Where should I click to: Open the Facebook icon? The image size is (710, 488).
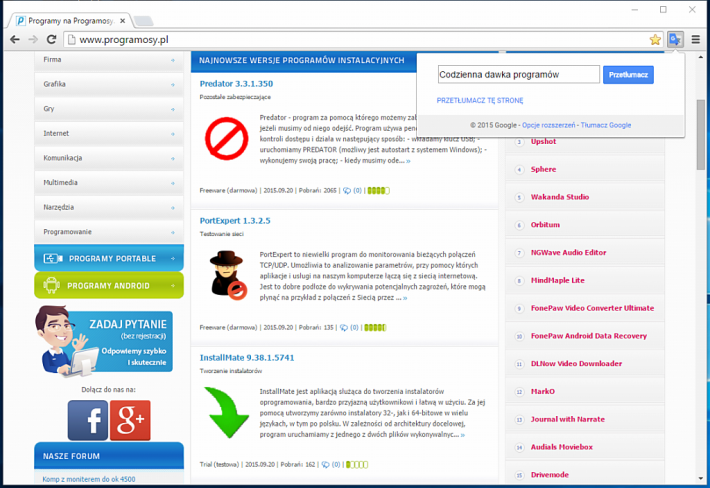[x=88, y=420]
